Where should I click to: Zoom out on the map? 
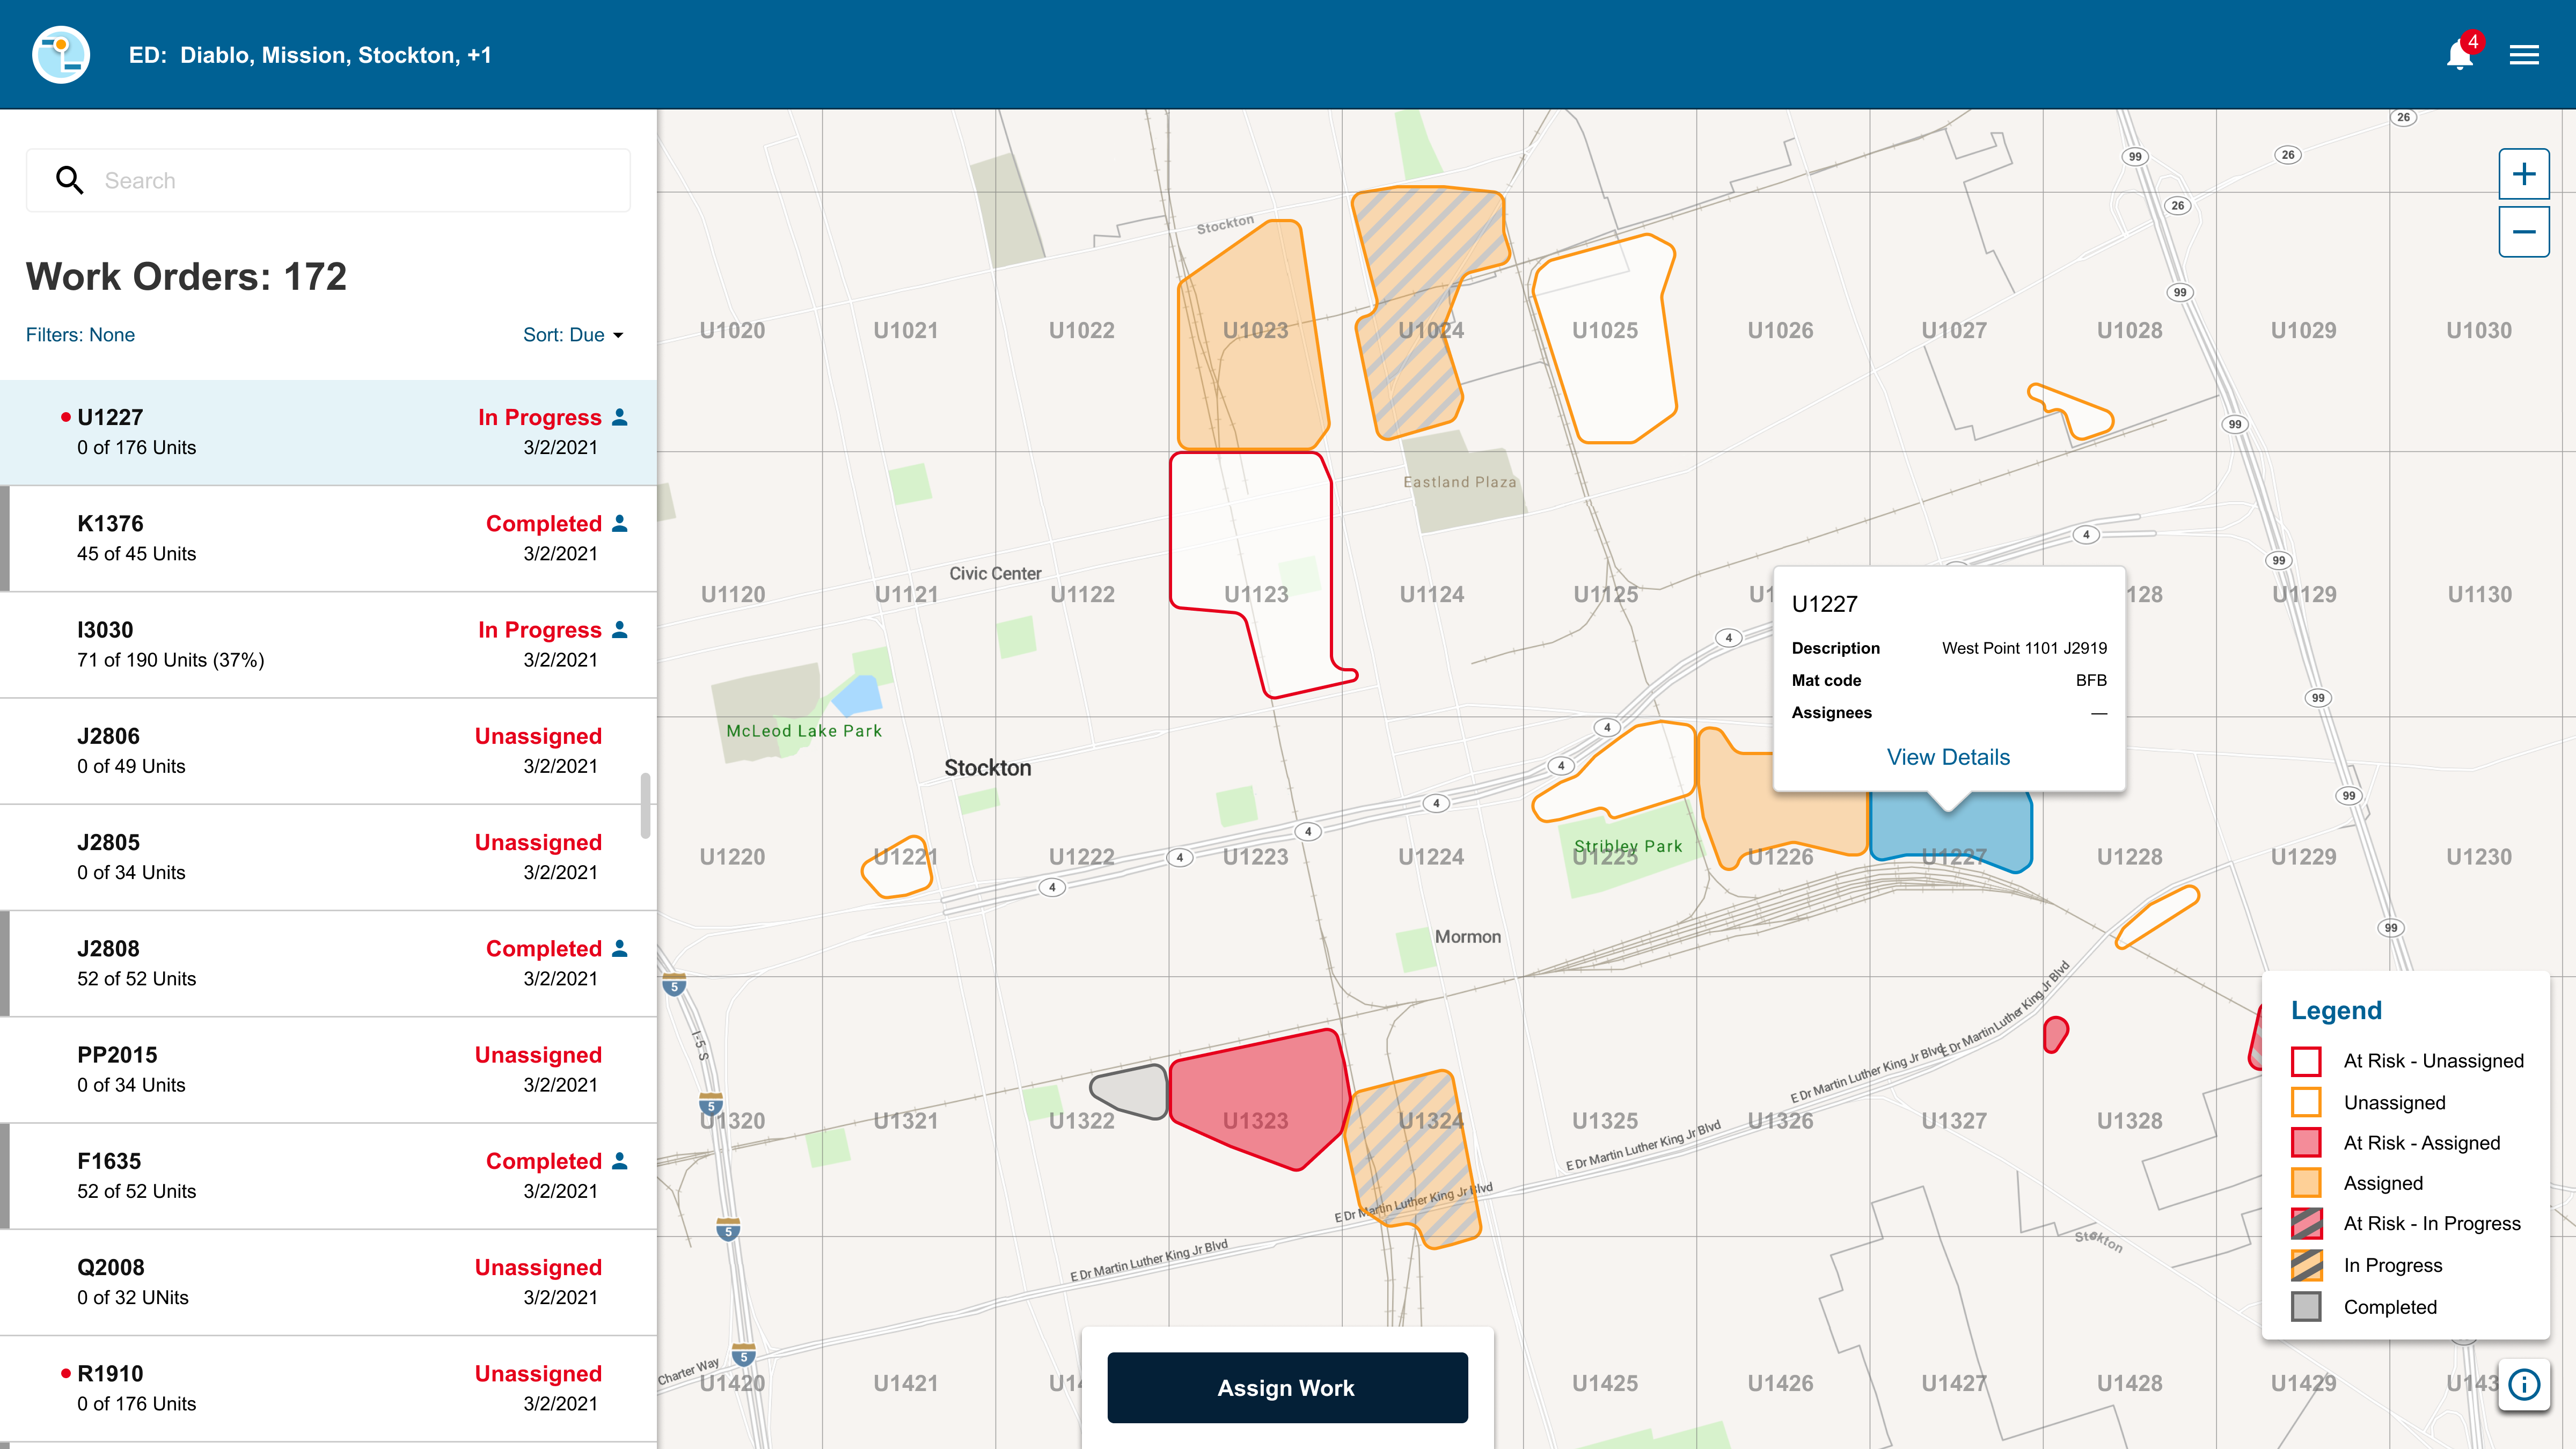[2524, 232]
